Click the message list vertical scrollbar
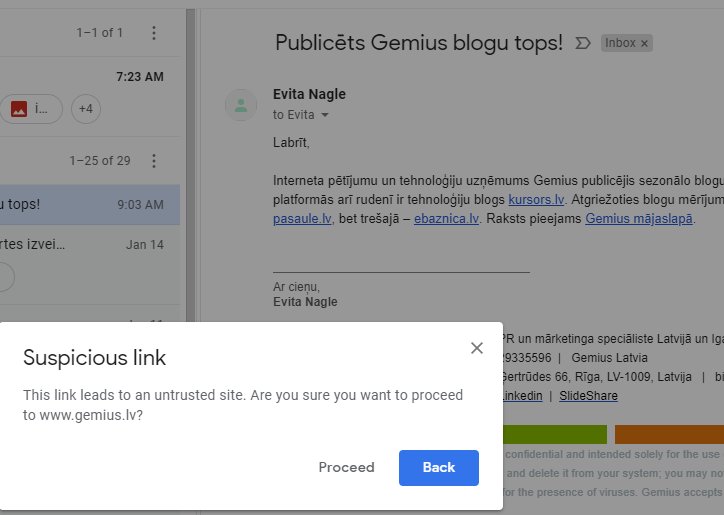Screen dimensions: 724x515 [x=191, y=166]
